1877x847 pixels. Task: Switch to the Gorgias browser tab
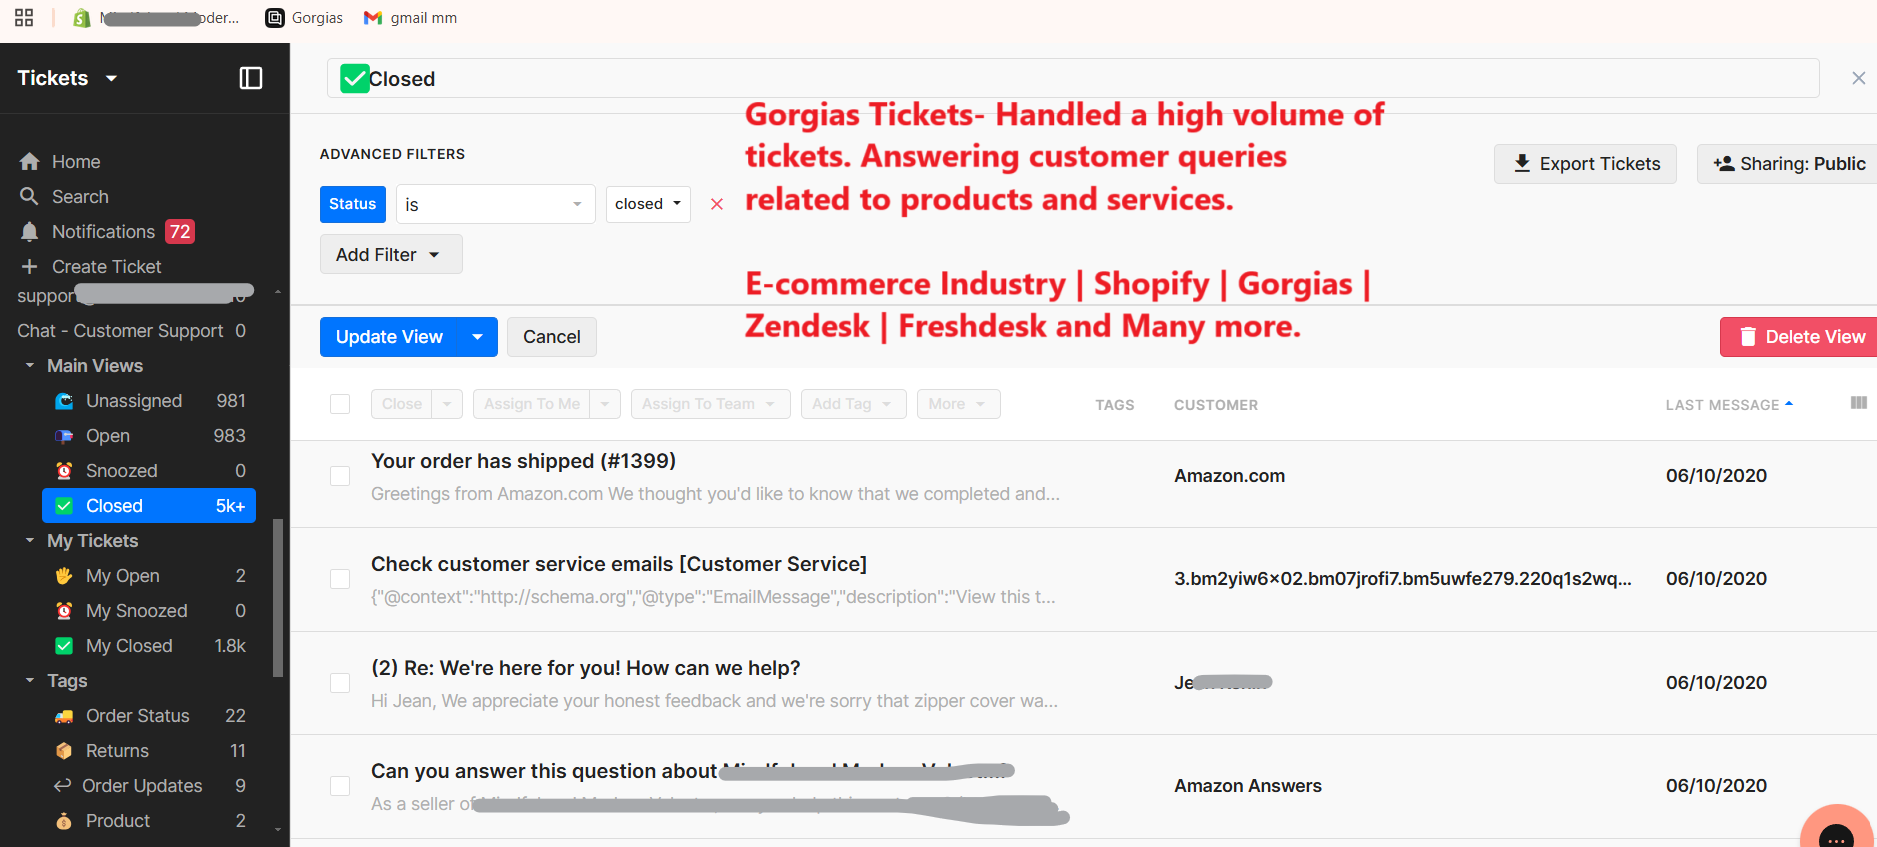pos(305,18)
